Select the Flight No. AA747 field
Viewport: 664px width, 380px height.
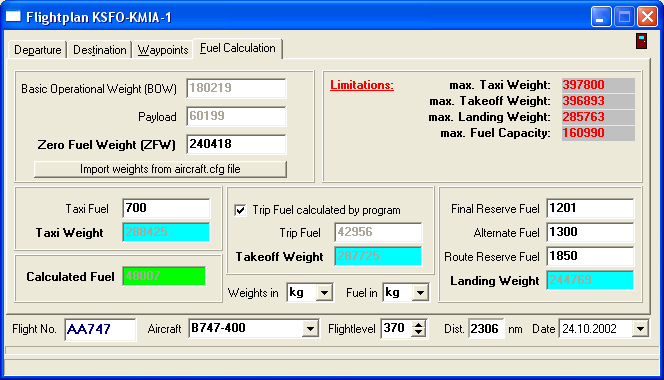click(x=100, y=329)
